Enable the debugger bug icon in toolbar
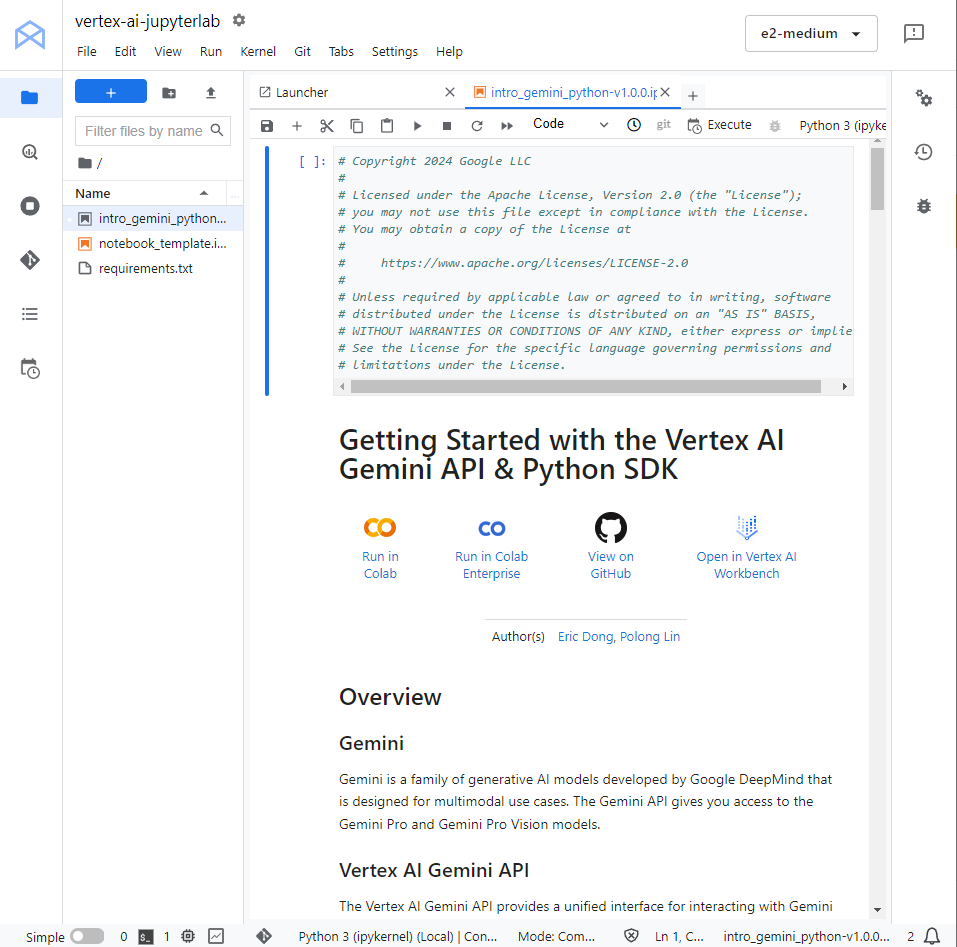The image size is (957, 947). (x=775, y=126)
